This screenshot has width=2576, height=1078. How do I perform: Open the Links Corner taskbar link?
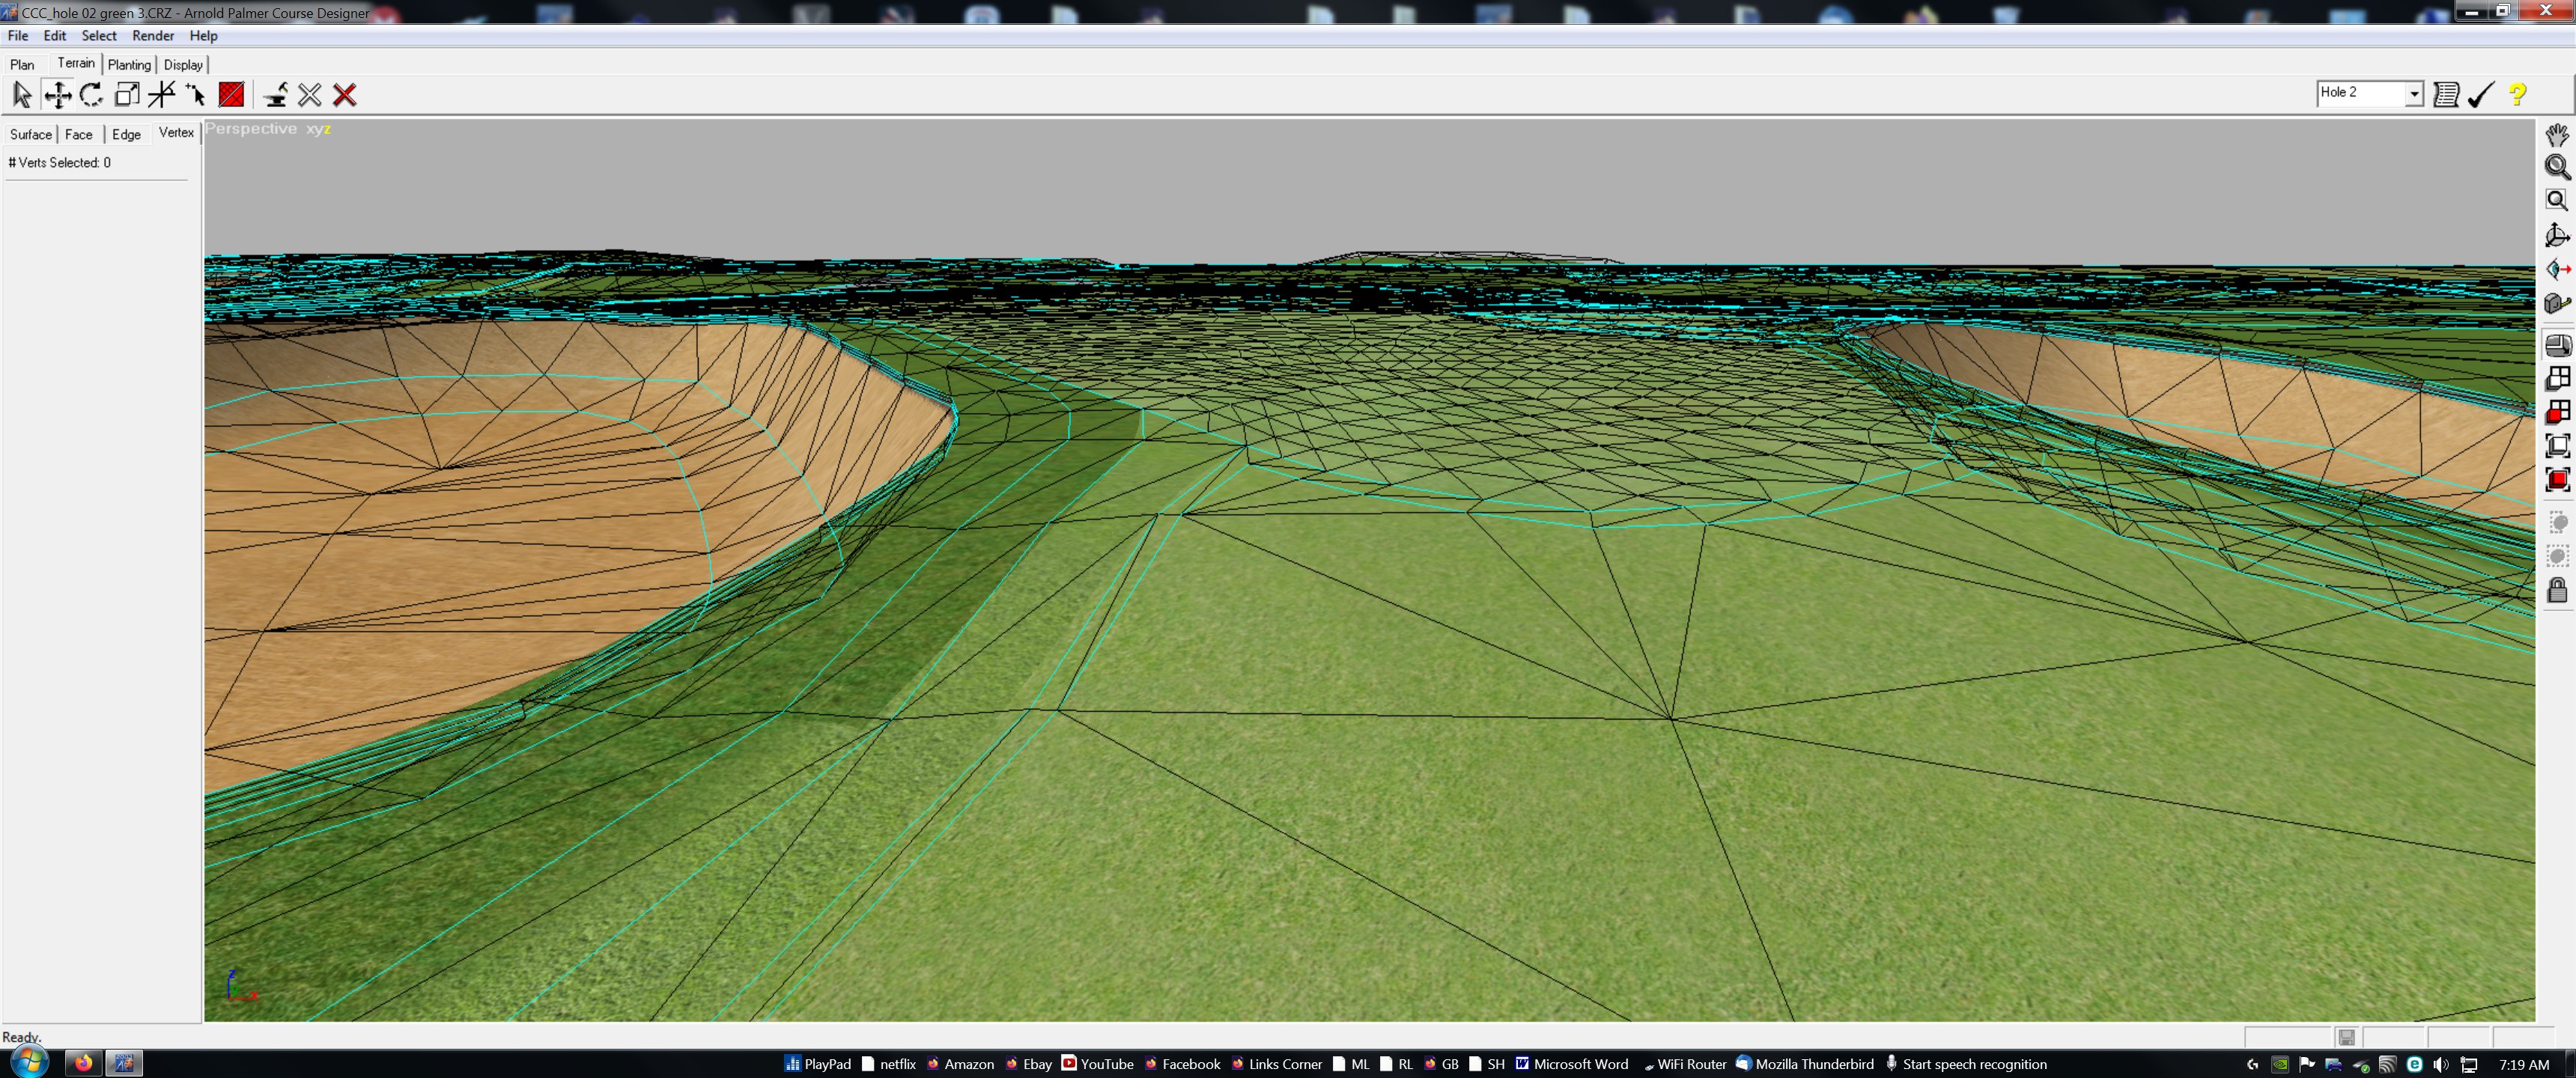pos(1276,1064)
